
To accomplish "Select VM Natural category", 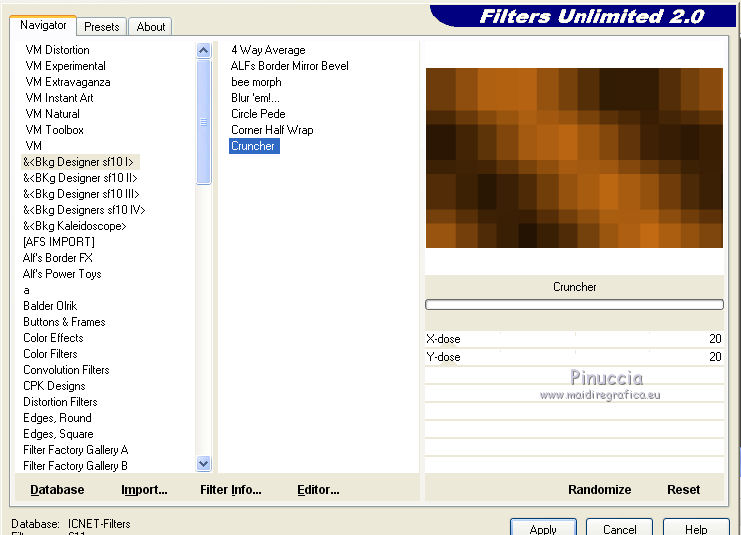I will click(52, 114).
